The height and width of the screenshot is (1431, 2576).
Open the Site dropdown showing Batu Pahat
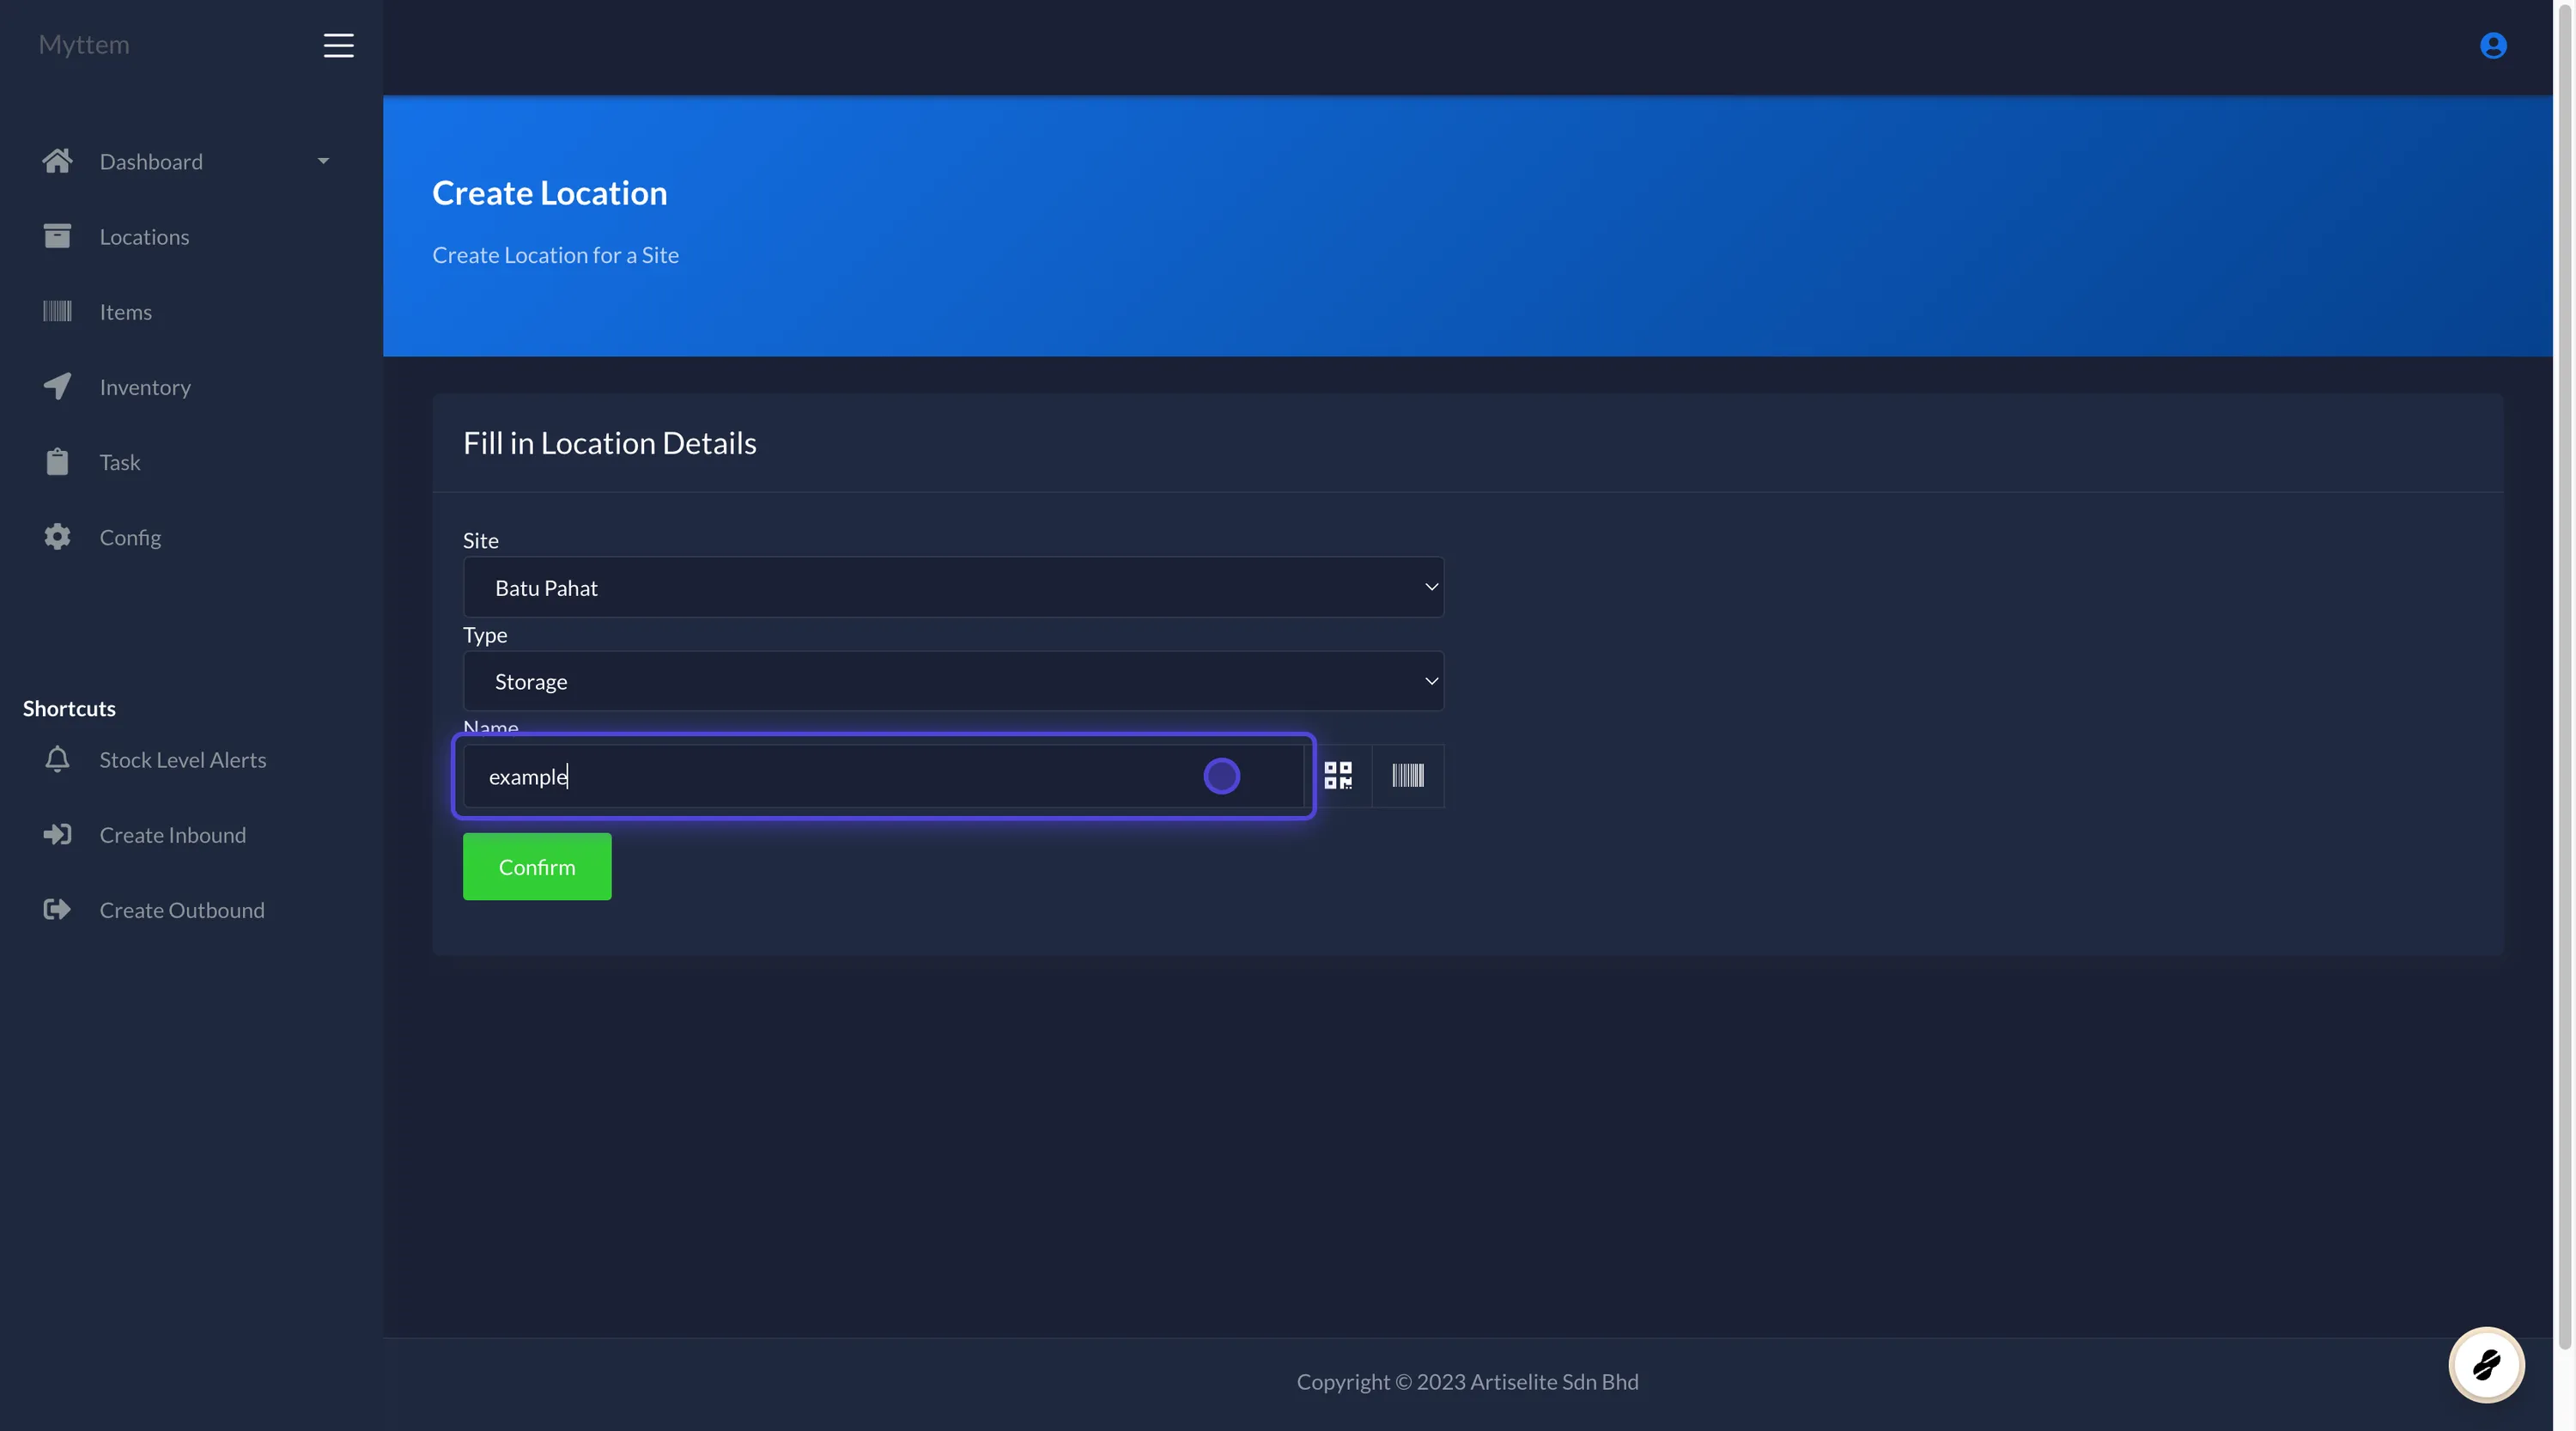pyautogui.click(x=952, y=588)
